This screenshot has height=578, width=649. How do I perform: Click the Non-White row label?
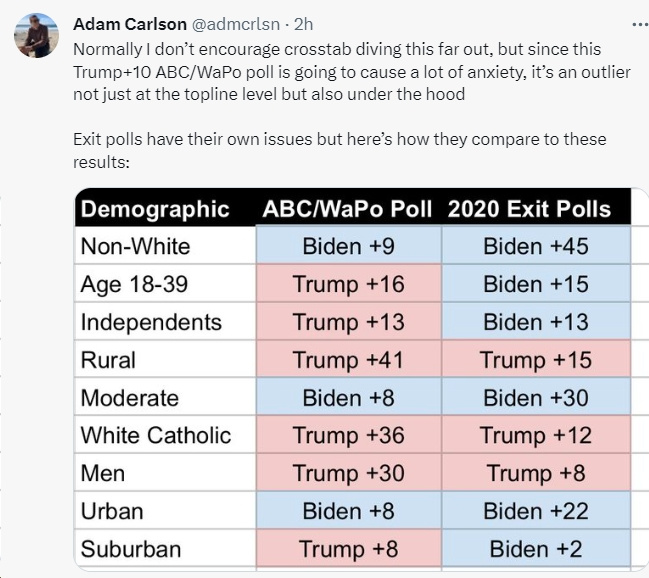pos(135,246)
